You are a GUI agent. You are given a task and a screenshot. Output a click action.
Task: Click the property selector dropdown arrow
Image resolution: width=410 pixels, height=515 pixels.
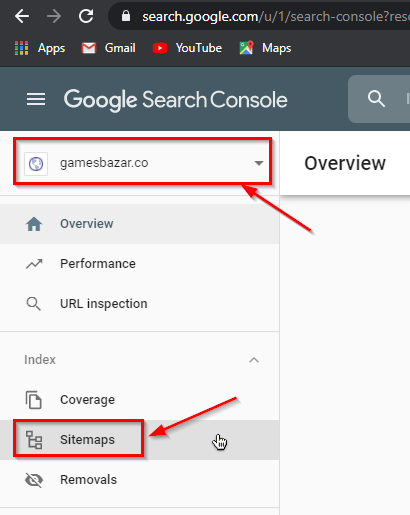tap(259, 163)
